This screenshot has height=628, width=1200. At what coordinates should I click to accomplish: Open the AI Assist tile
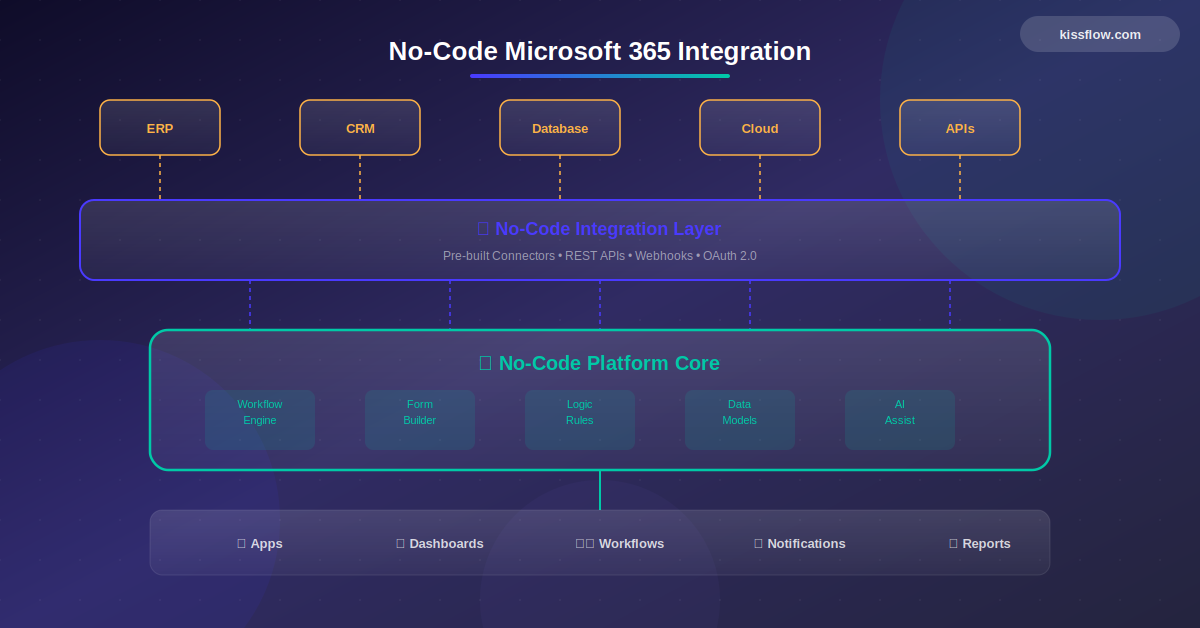(900, 420)
